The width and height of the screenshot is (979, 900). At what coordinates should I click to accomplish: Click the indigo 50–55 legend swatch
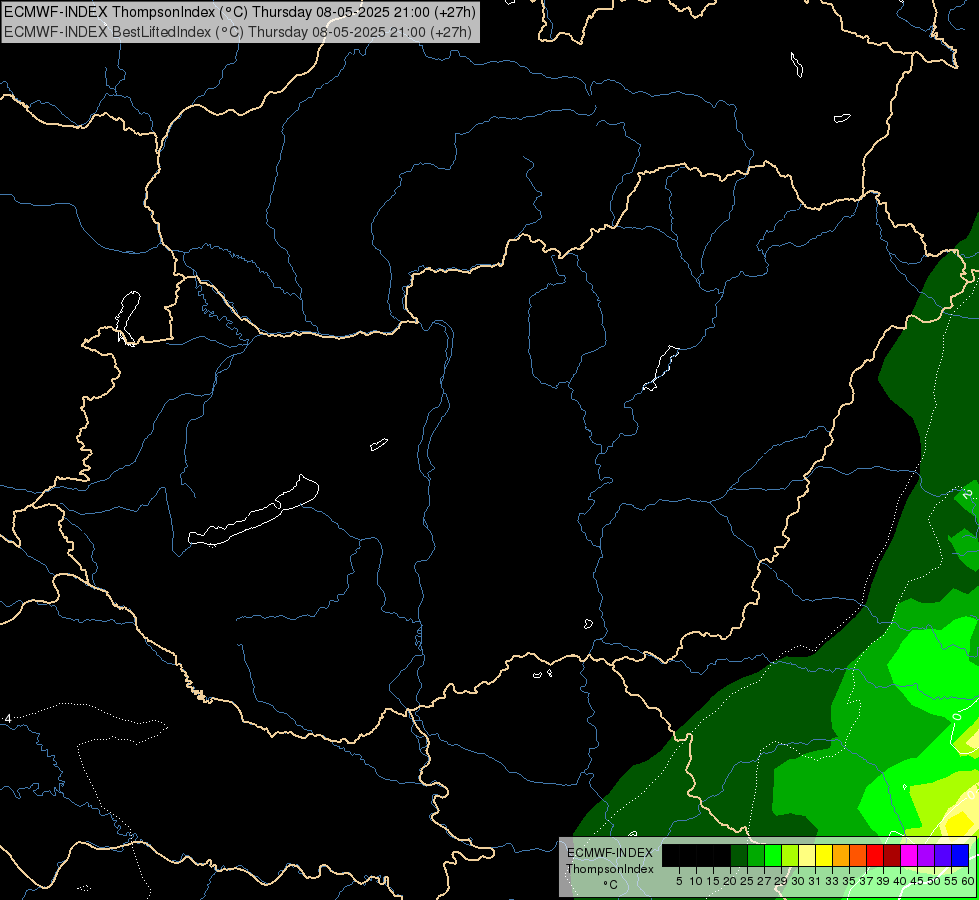click(x=943, y=855)
